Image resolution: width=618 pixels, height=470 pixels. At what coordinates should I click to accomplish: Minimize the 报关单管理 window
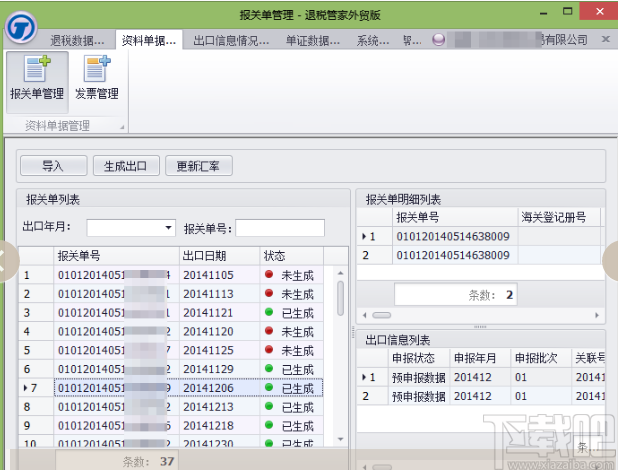coord(544,13)
